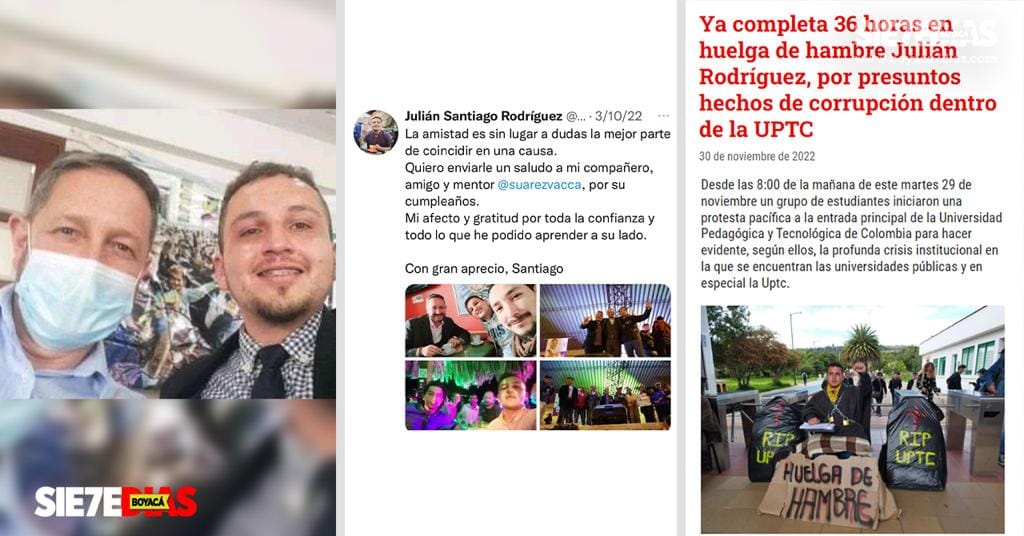The height and width of the screenshot is (536, 1024).
Task: Click the Julián Santiago Rodríguez display name
Action: (x=483, y=116)
